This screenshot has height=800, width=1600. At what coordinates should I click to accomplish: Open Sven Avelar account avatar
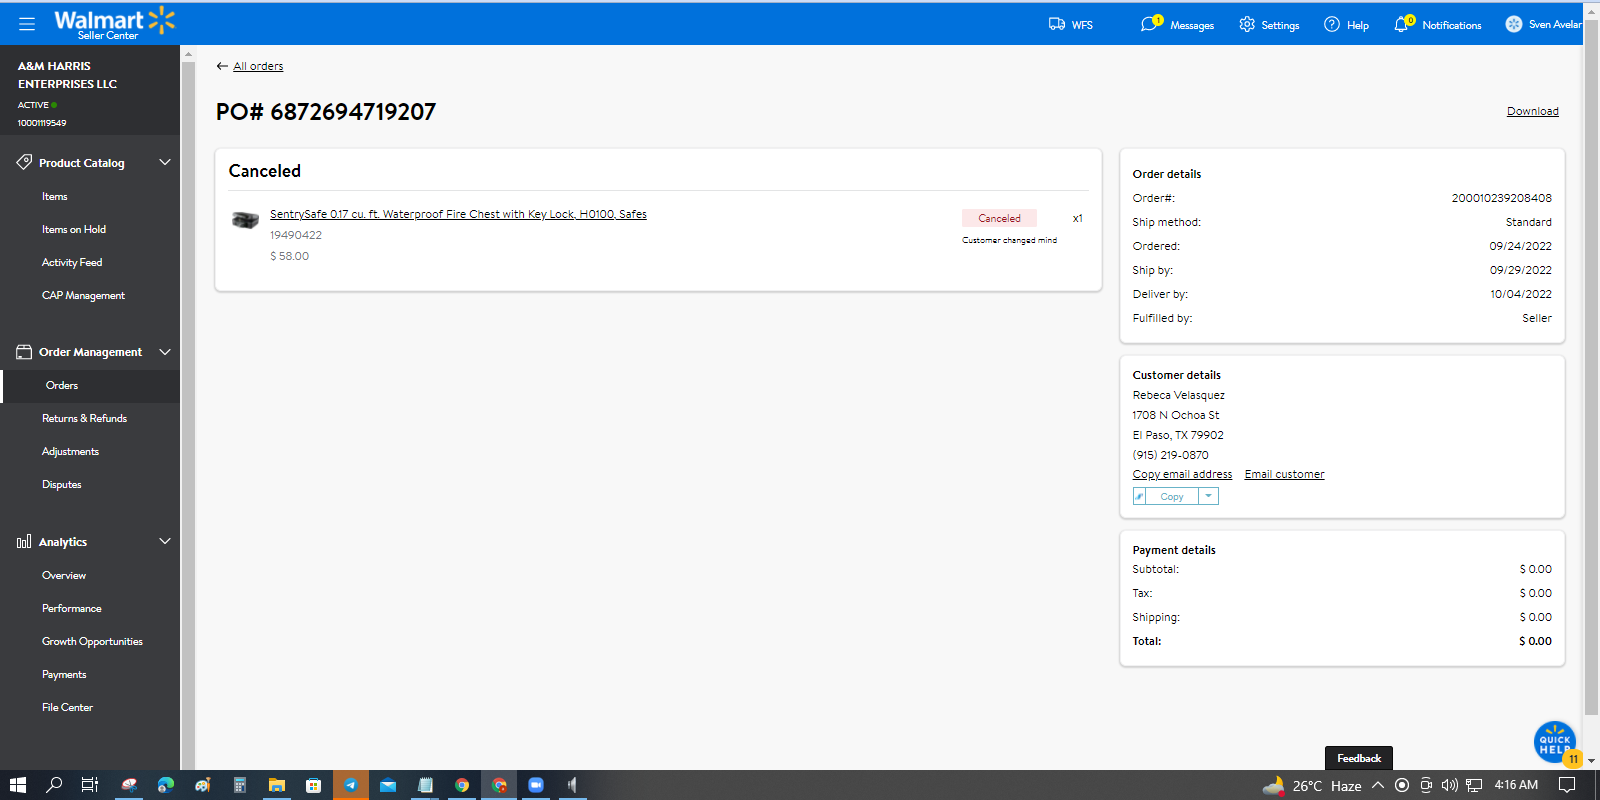coord(1514,24)
